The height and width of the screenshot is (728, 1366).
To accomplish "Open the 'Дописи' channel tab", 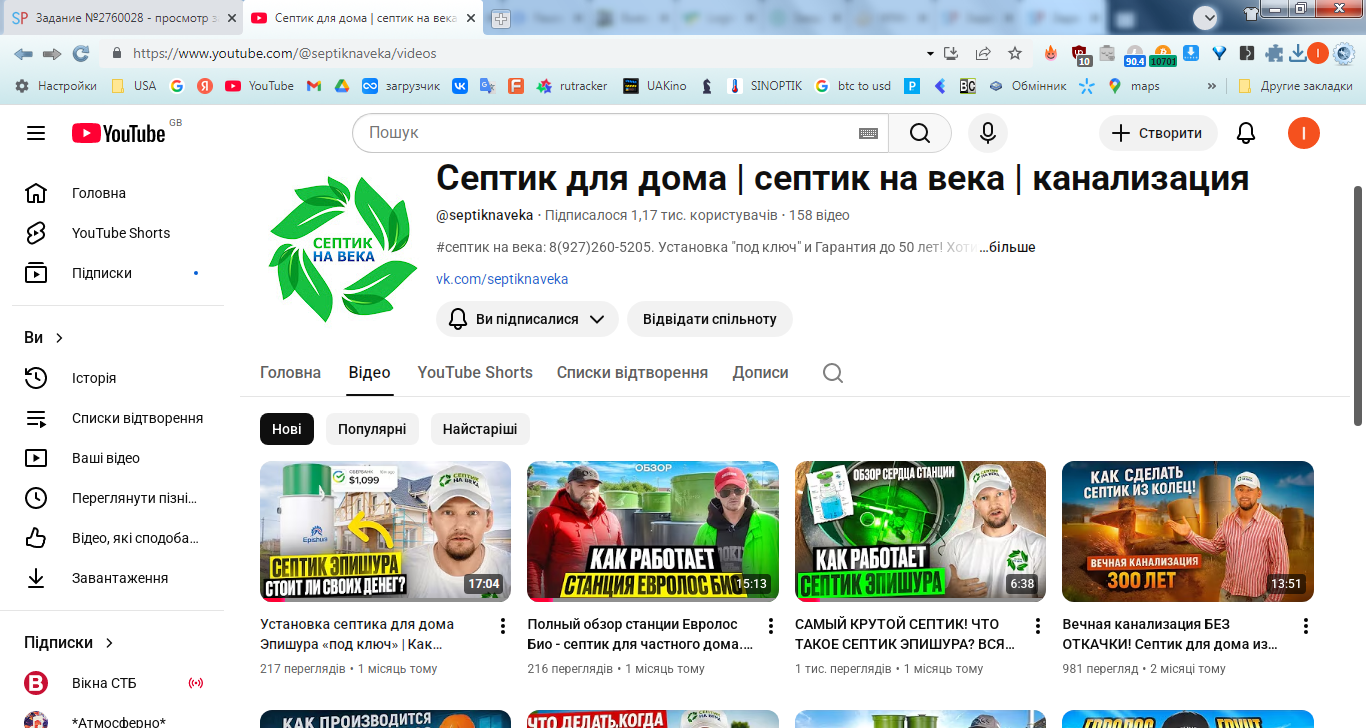I will coord(761,373).
